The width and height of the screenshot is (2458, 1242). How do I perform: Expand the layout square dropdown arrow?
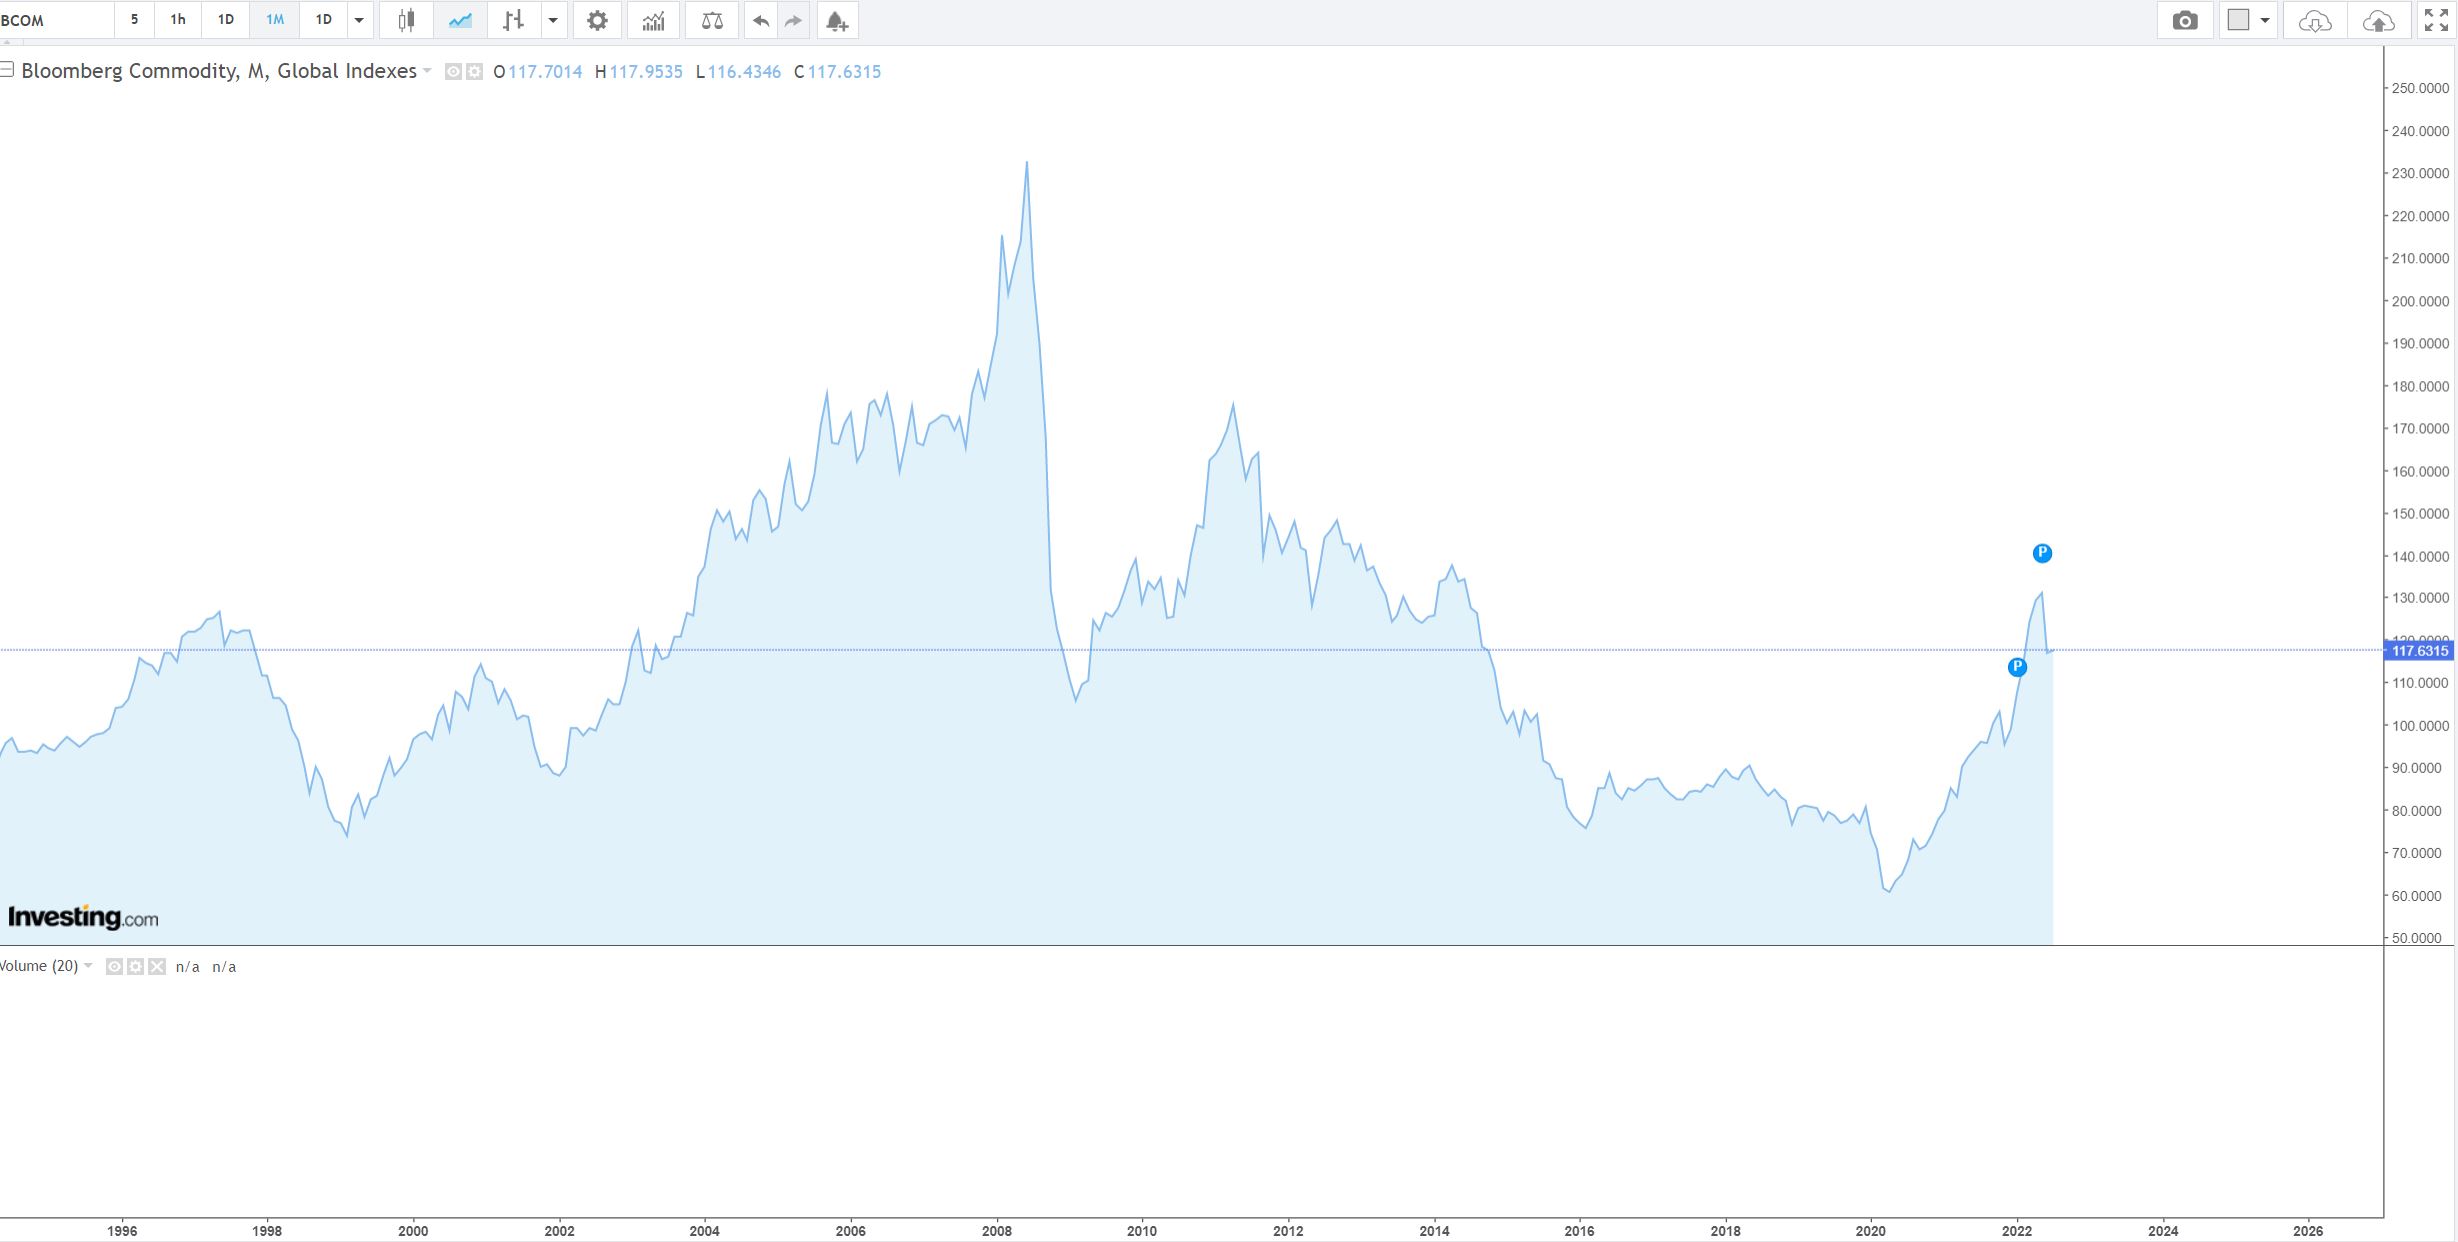click(2265, 21)
